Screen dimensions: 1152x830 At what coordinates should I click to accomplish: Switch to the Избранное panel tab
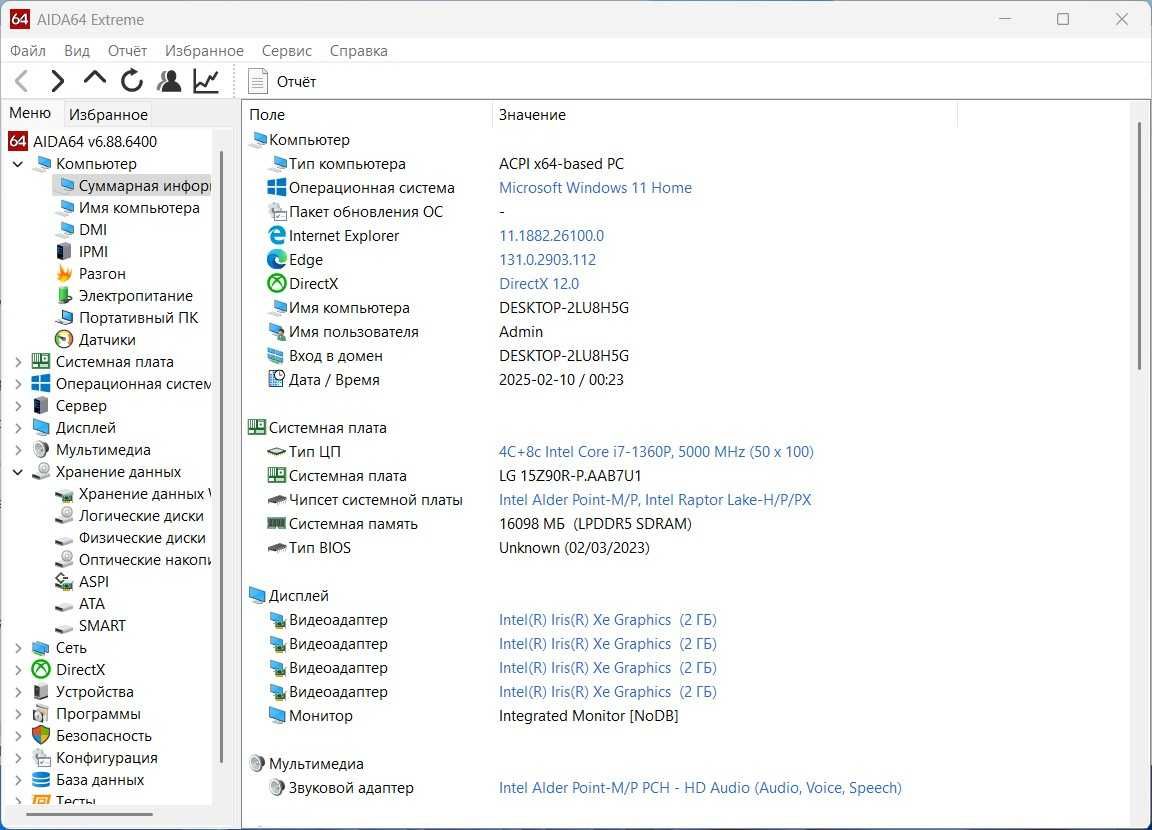pos(108,115)
